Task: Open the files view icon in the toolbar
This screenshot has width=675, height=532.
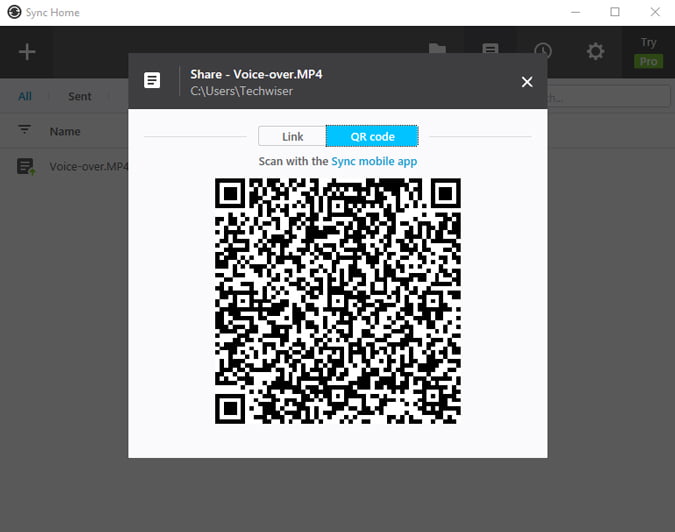Action: 490,48
